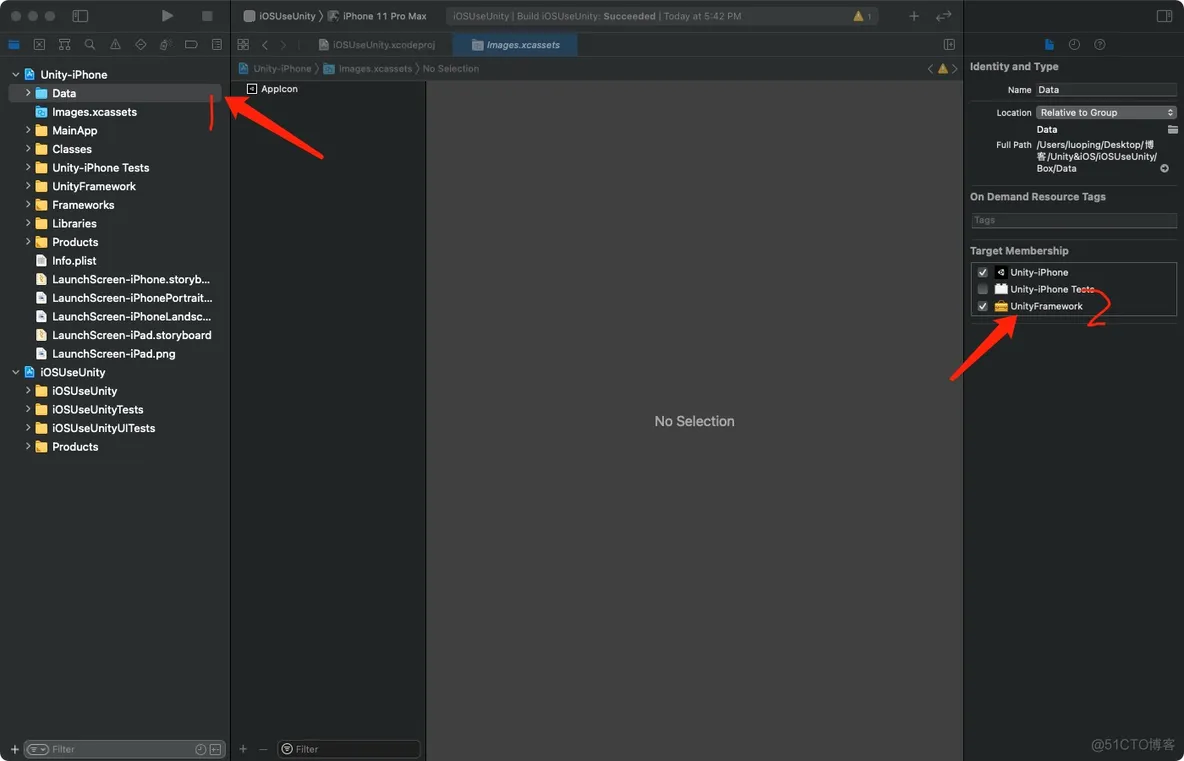
Task: Jump to previous issue in jump bar
Action: point(930,69)
